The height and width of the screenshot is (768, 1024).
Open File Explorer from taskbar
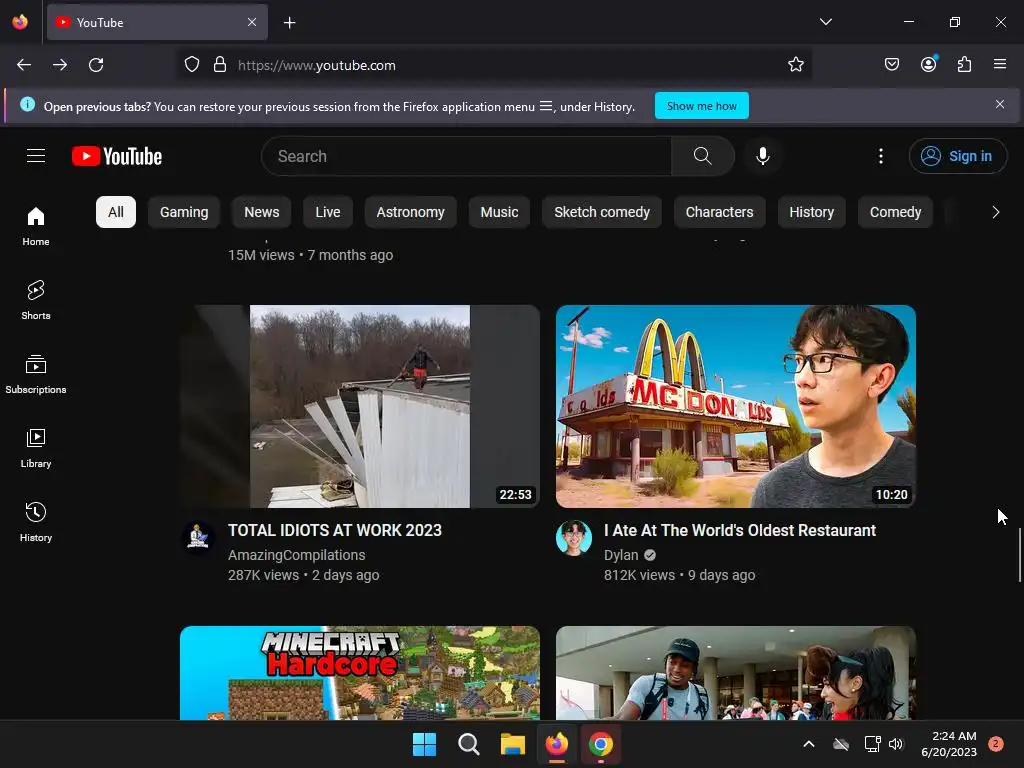tap(513, 744)
